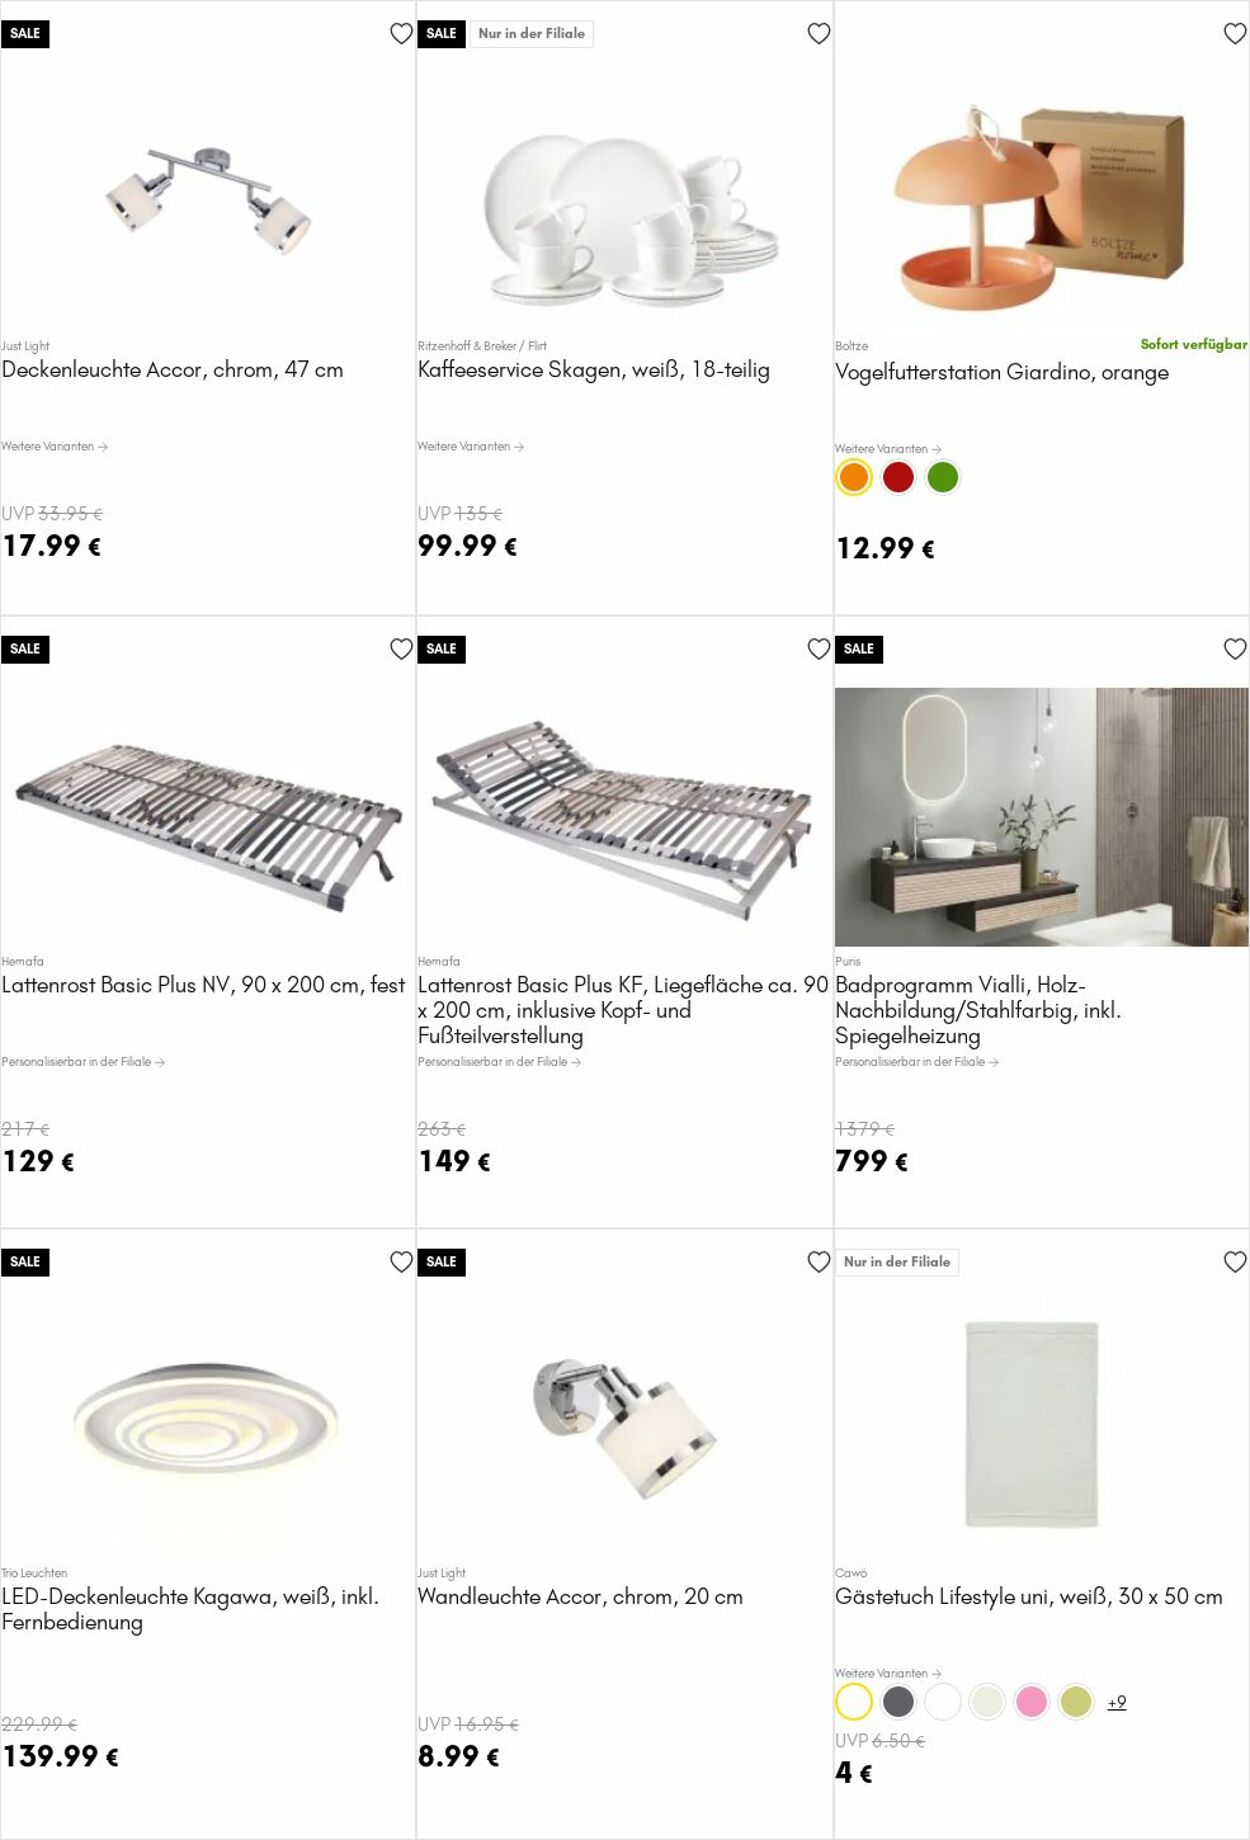Choose green variant of Vogelfutterstation Giardino
The height and width of the screenshot is (1840, 1250).
(x=942, y=478)
